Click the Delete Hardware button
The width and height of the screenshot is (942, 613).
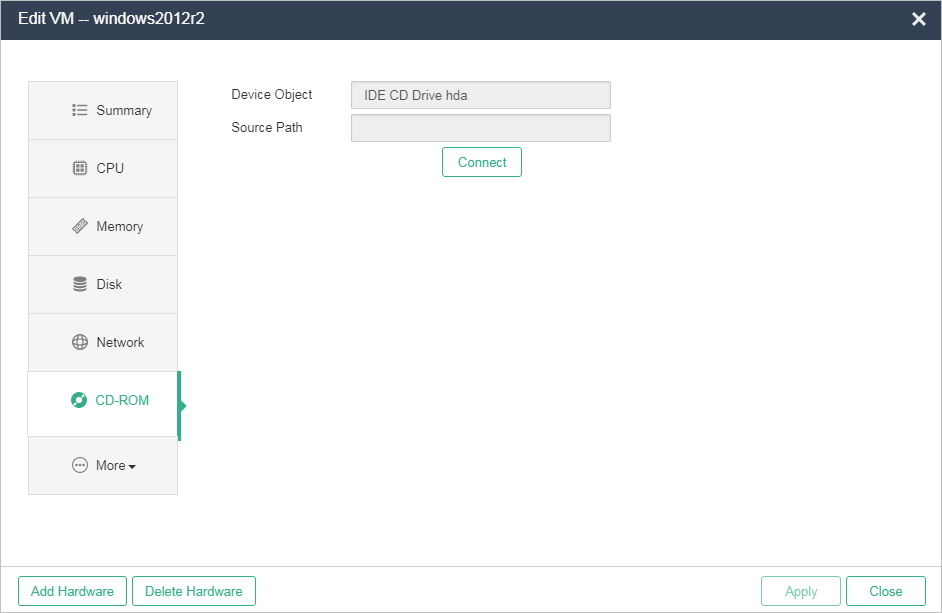[194, 591]
